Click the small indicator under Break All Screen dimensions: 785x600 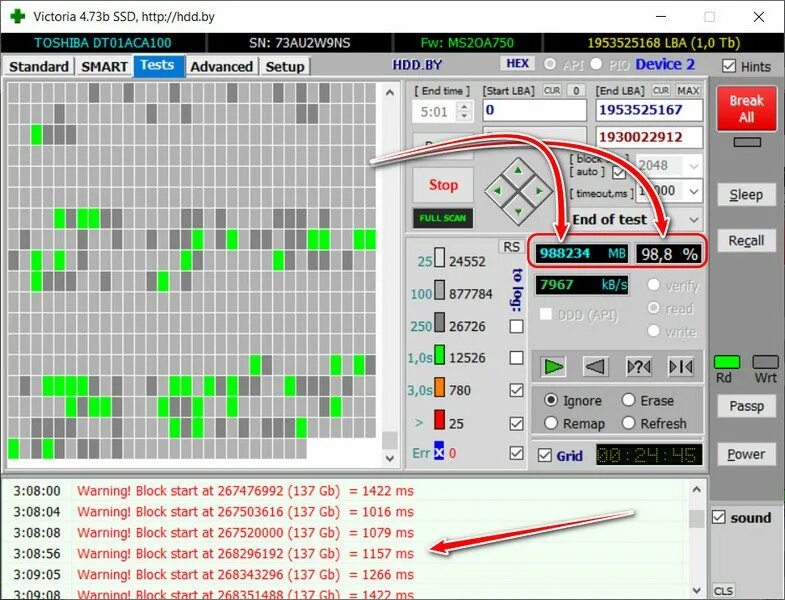[747, 142]
